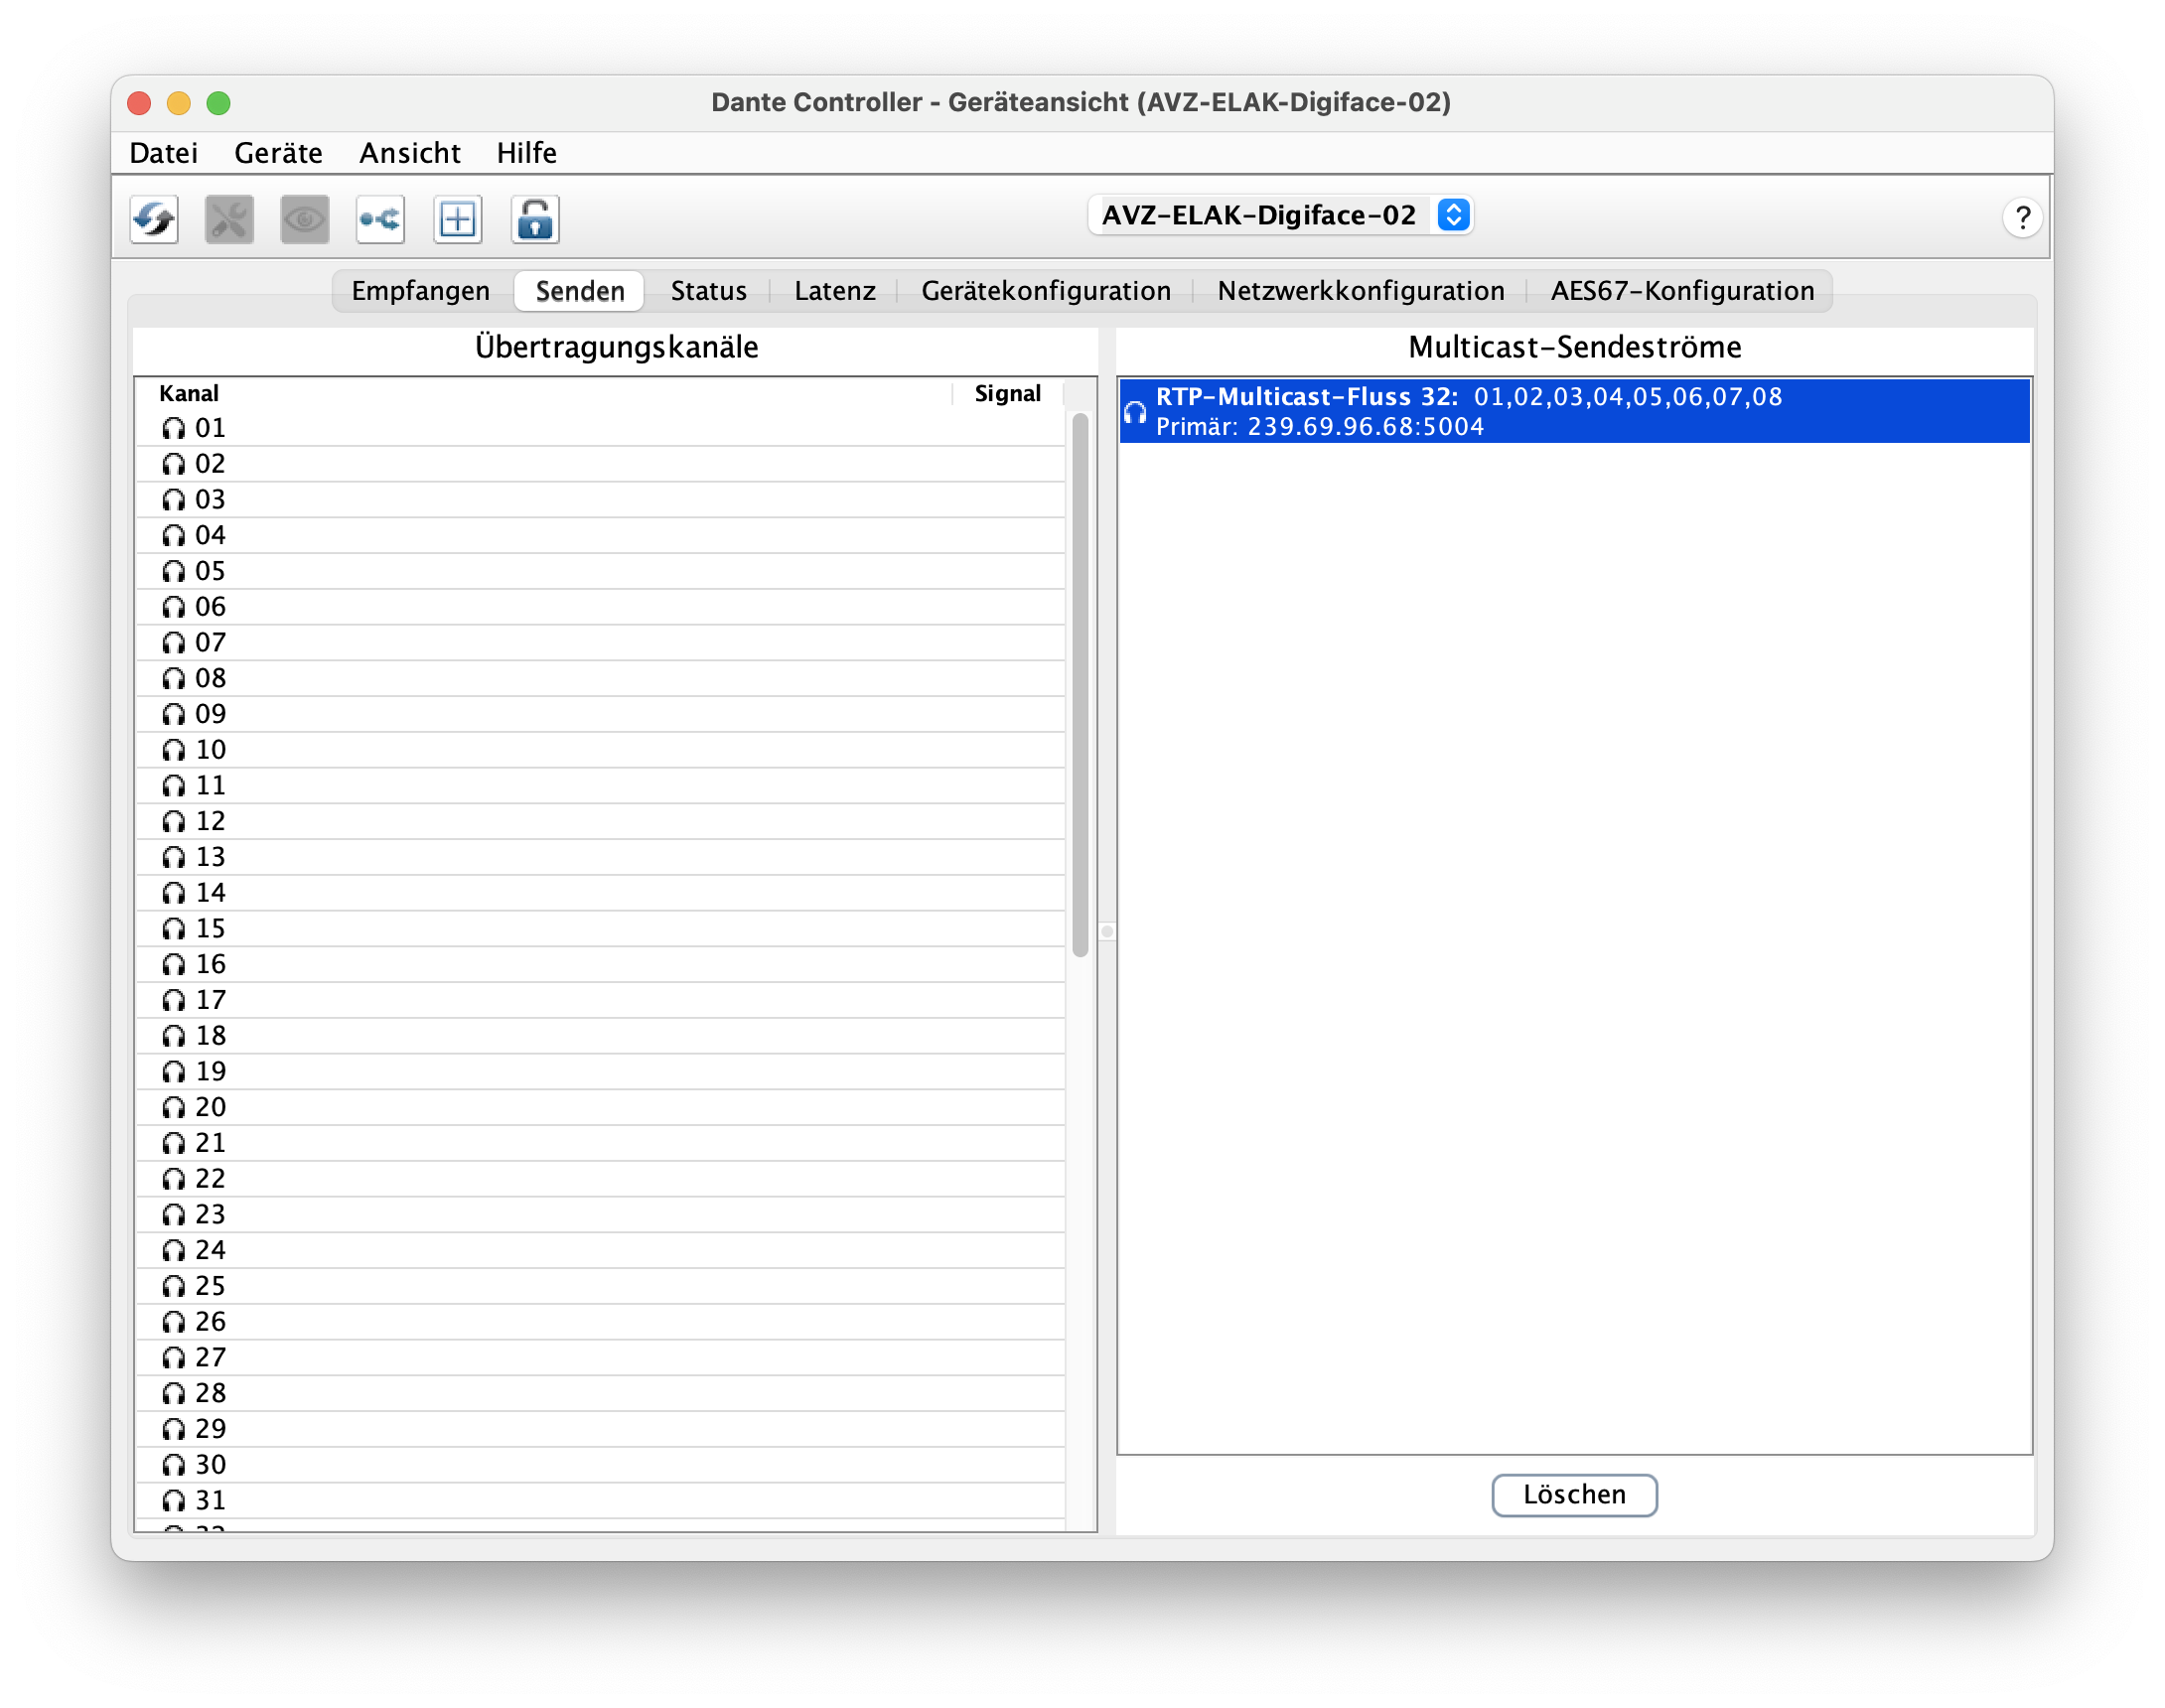
Task: Click the headphone icon for channel 05
Action: click(x=174, y=571)
